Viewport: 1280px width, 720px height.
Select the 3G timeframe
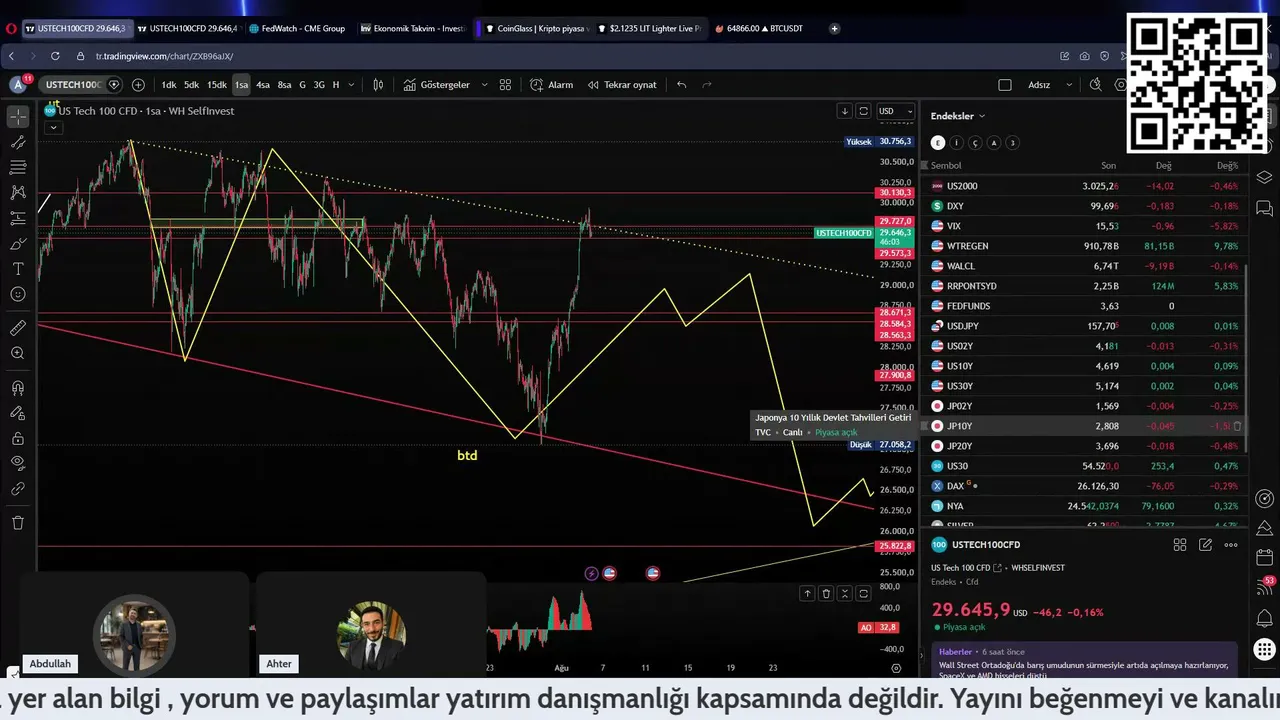(319, 85)
